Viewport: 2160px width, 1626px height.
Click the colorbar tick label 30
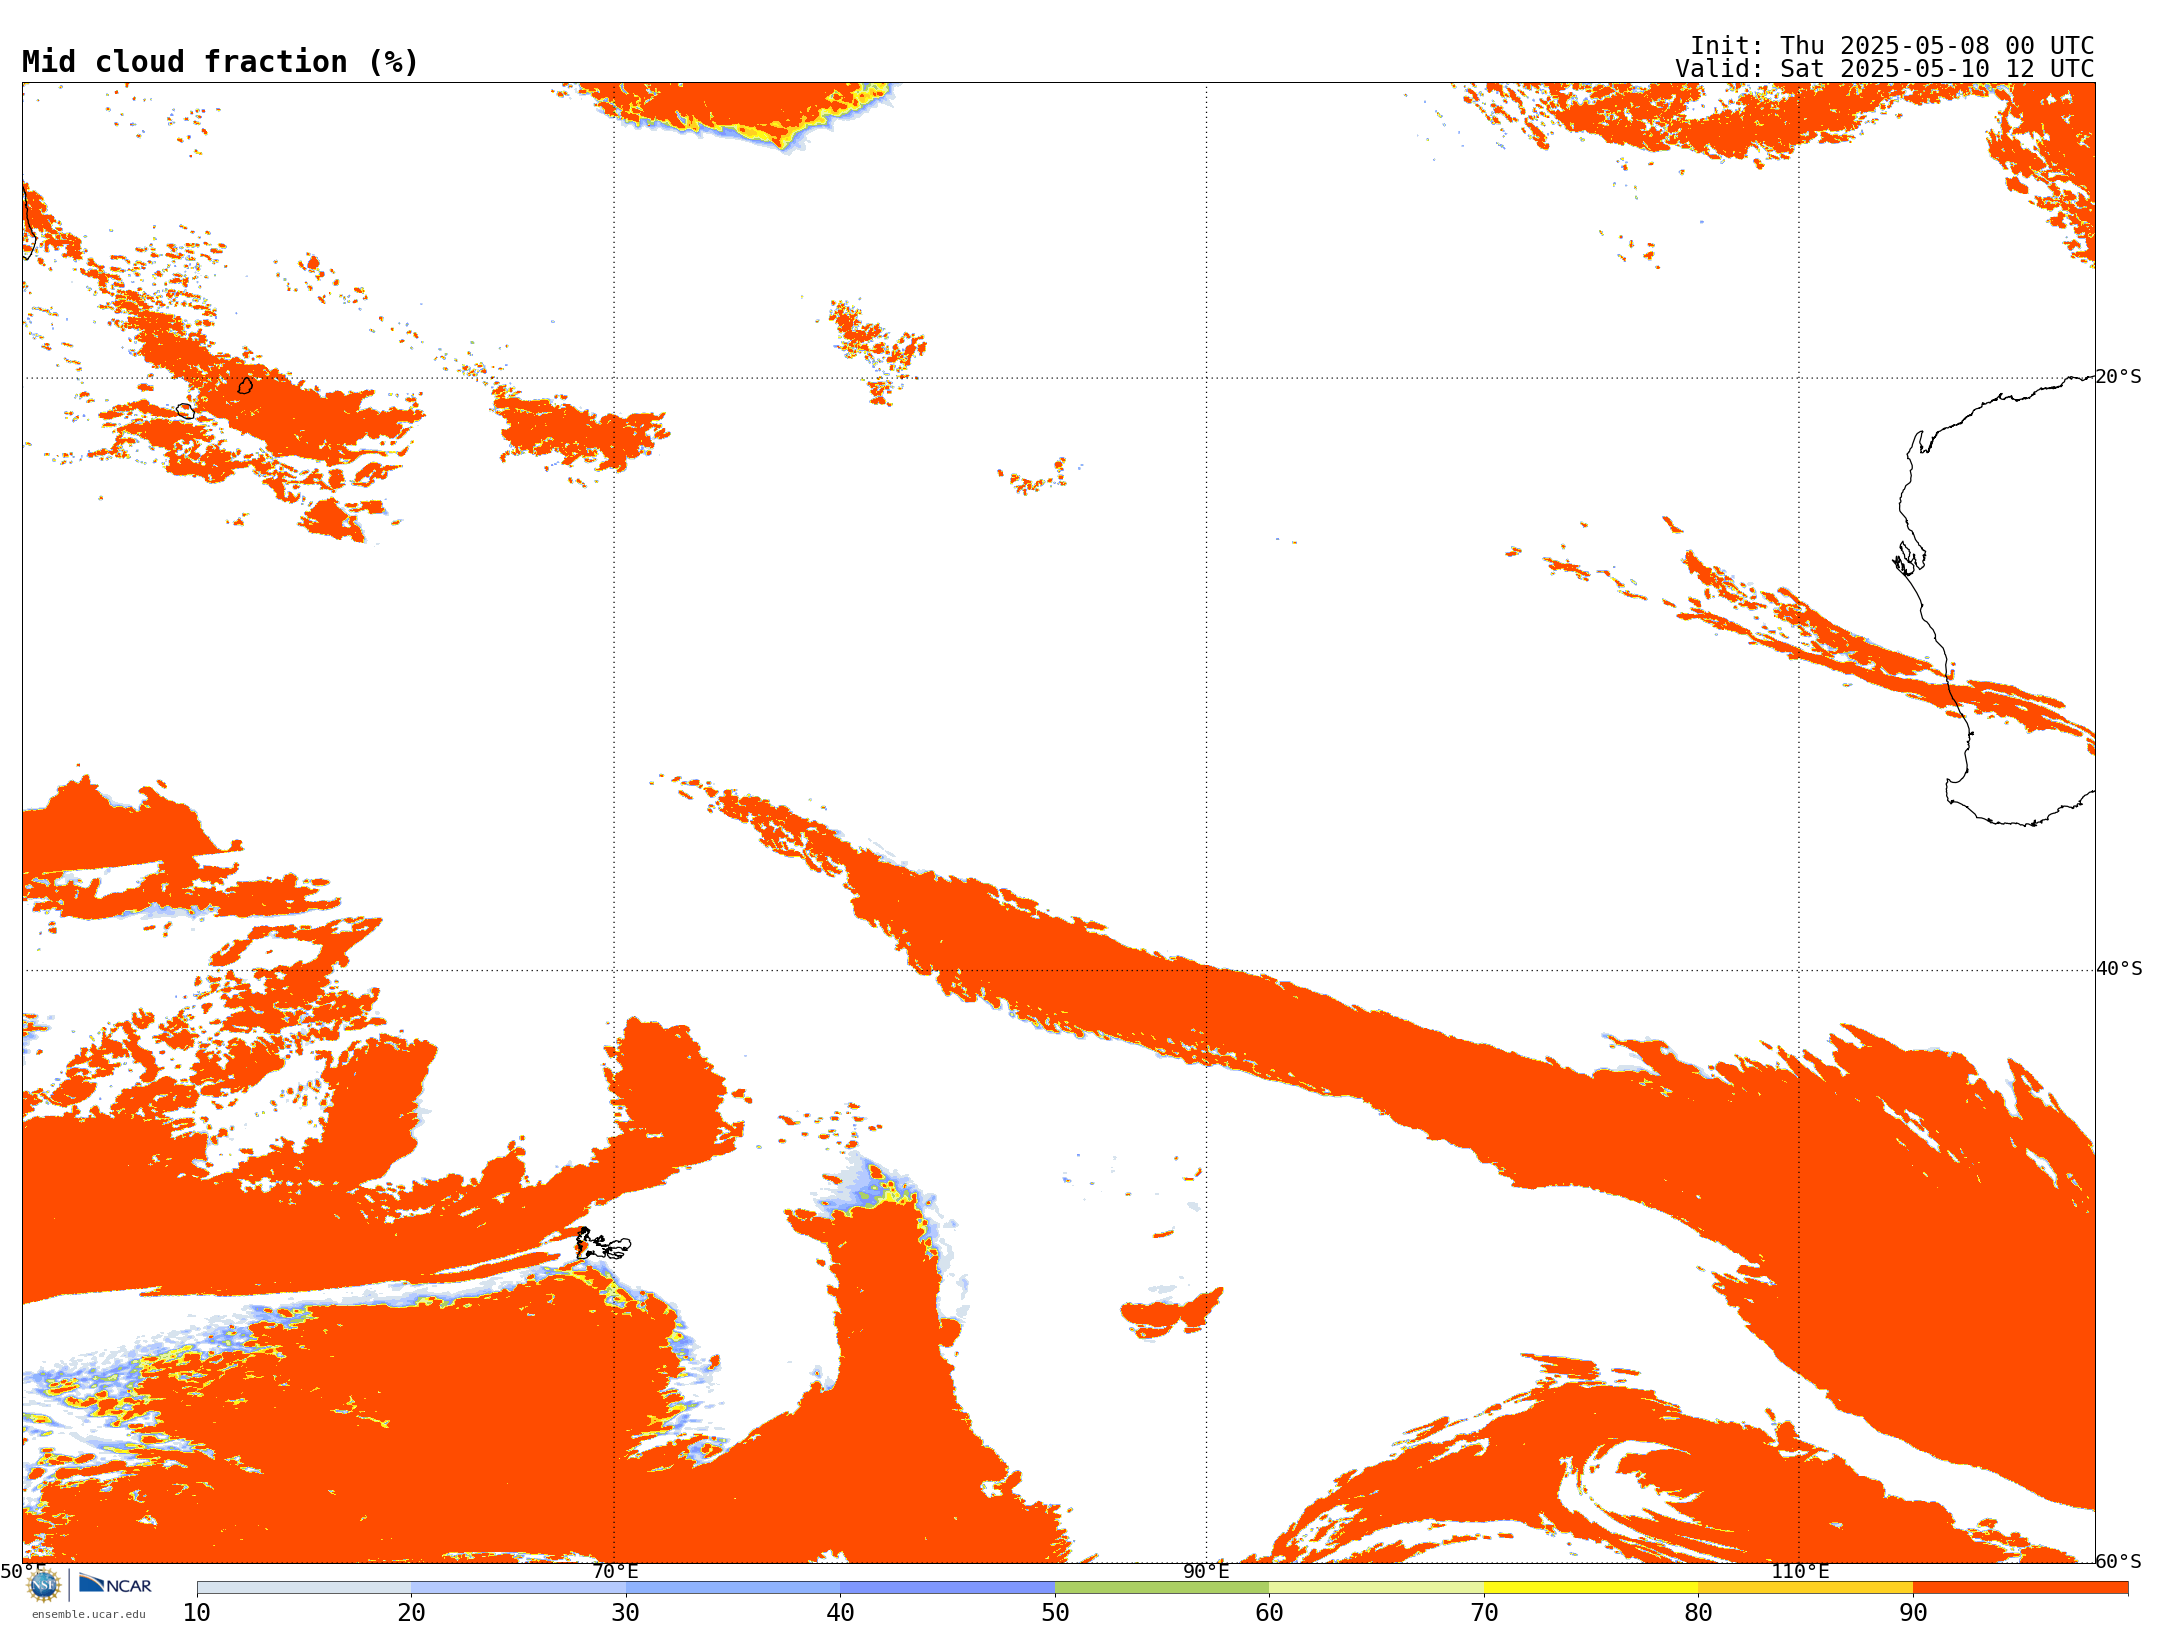(x=626, y=1612)
